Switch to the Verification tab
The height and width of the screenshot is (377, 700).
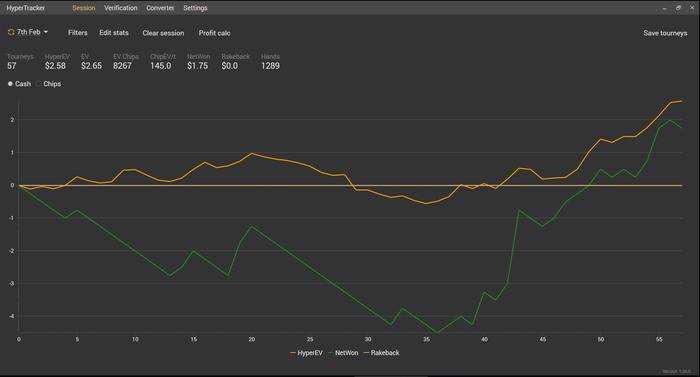pos(121,8)
